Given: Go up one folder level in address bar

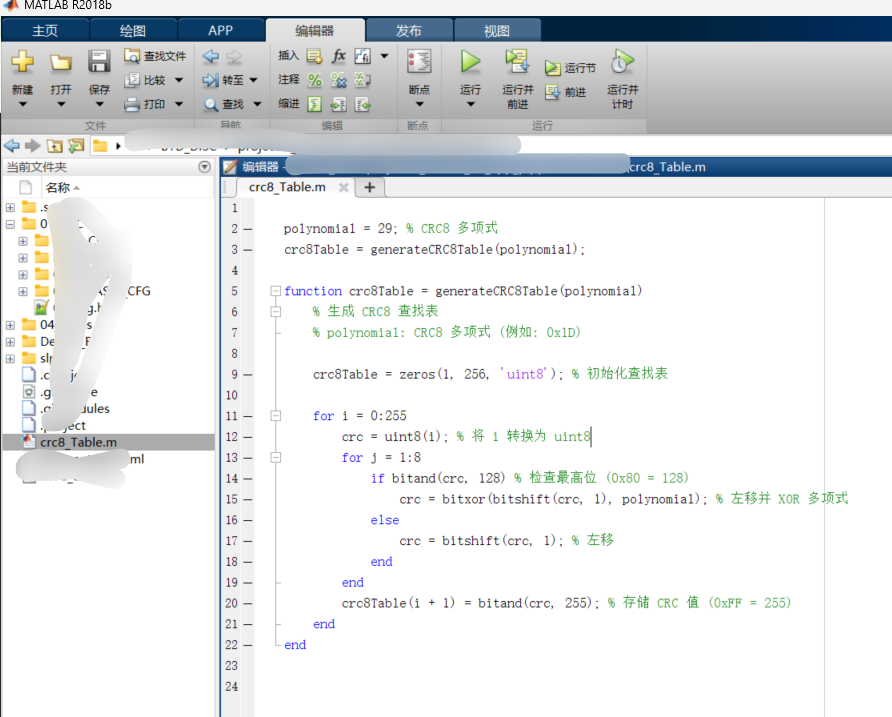Looking at the screenshot, I should [x=55, y=146].
